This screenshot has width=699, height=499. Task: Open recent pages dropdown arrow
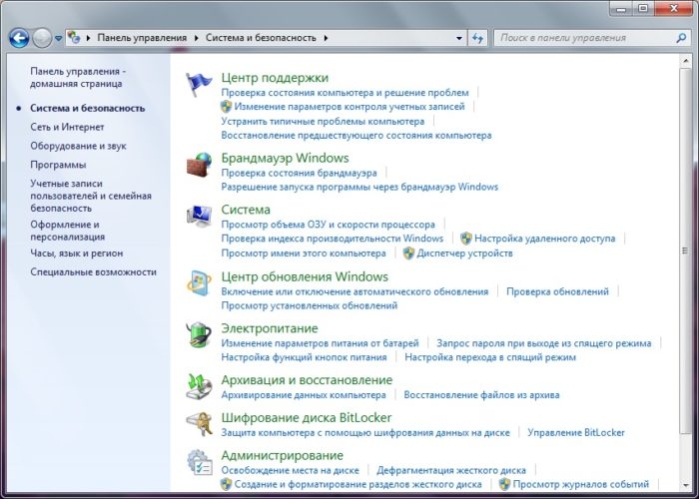click(x=58, y=38)
